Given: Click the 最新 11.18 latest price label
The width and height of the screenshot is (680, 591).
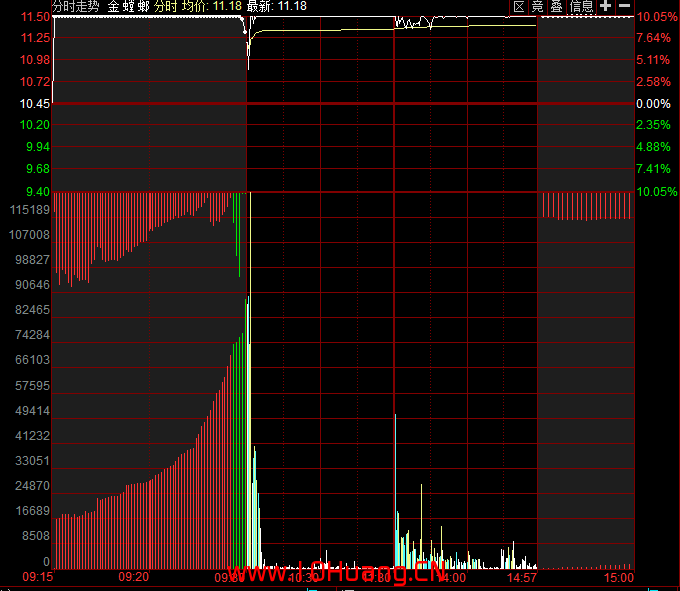Looking at the screenshot, I should (277, 6).
